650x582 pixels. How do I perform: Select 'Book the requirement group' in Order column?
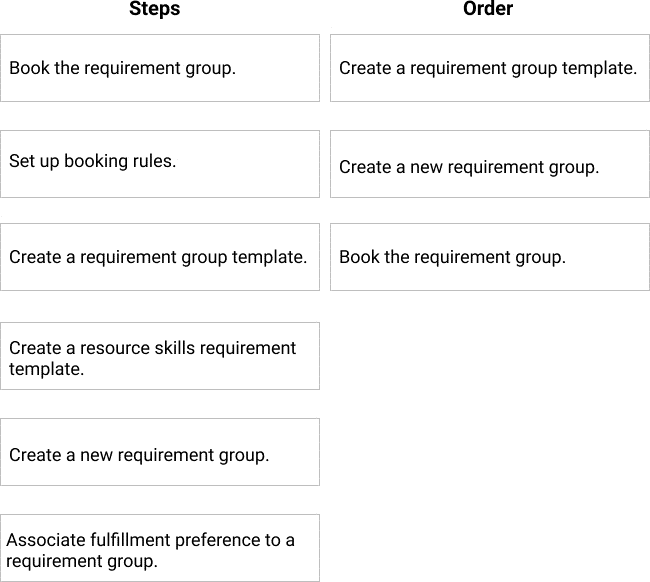(489, 257)
